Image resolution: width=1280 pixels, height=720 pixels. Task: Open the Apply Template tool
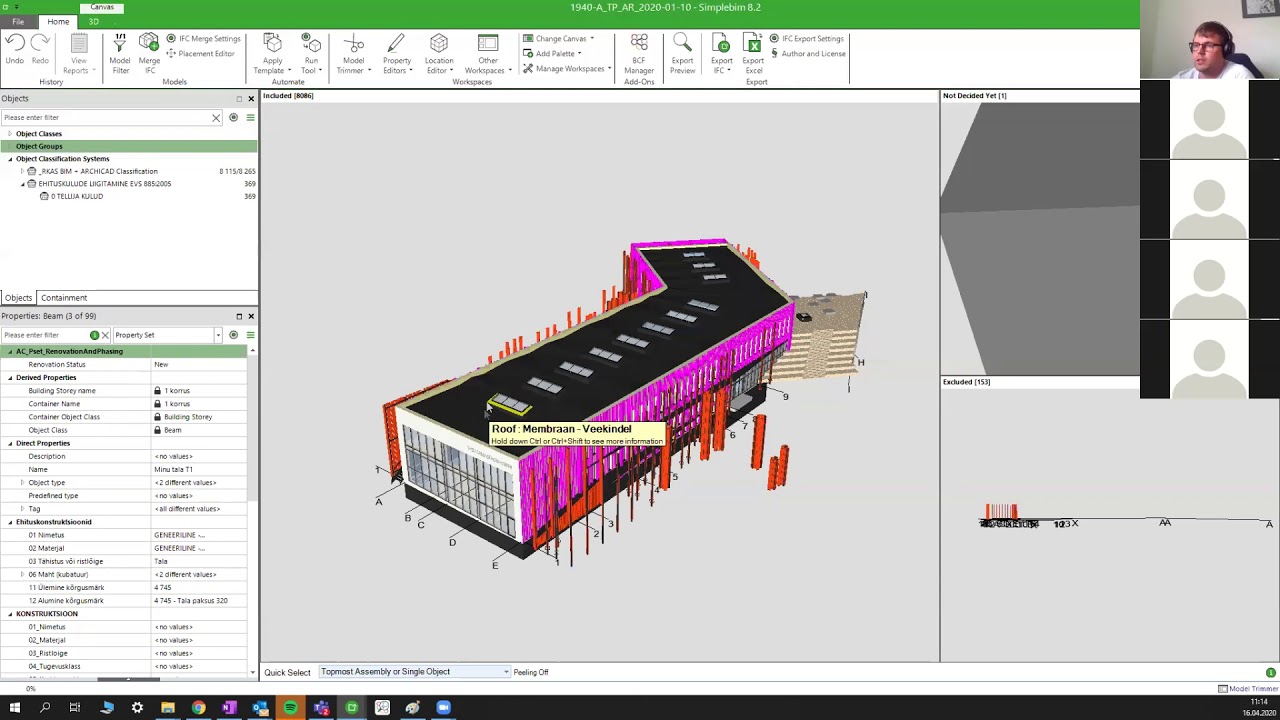(272, 54)
